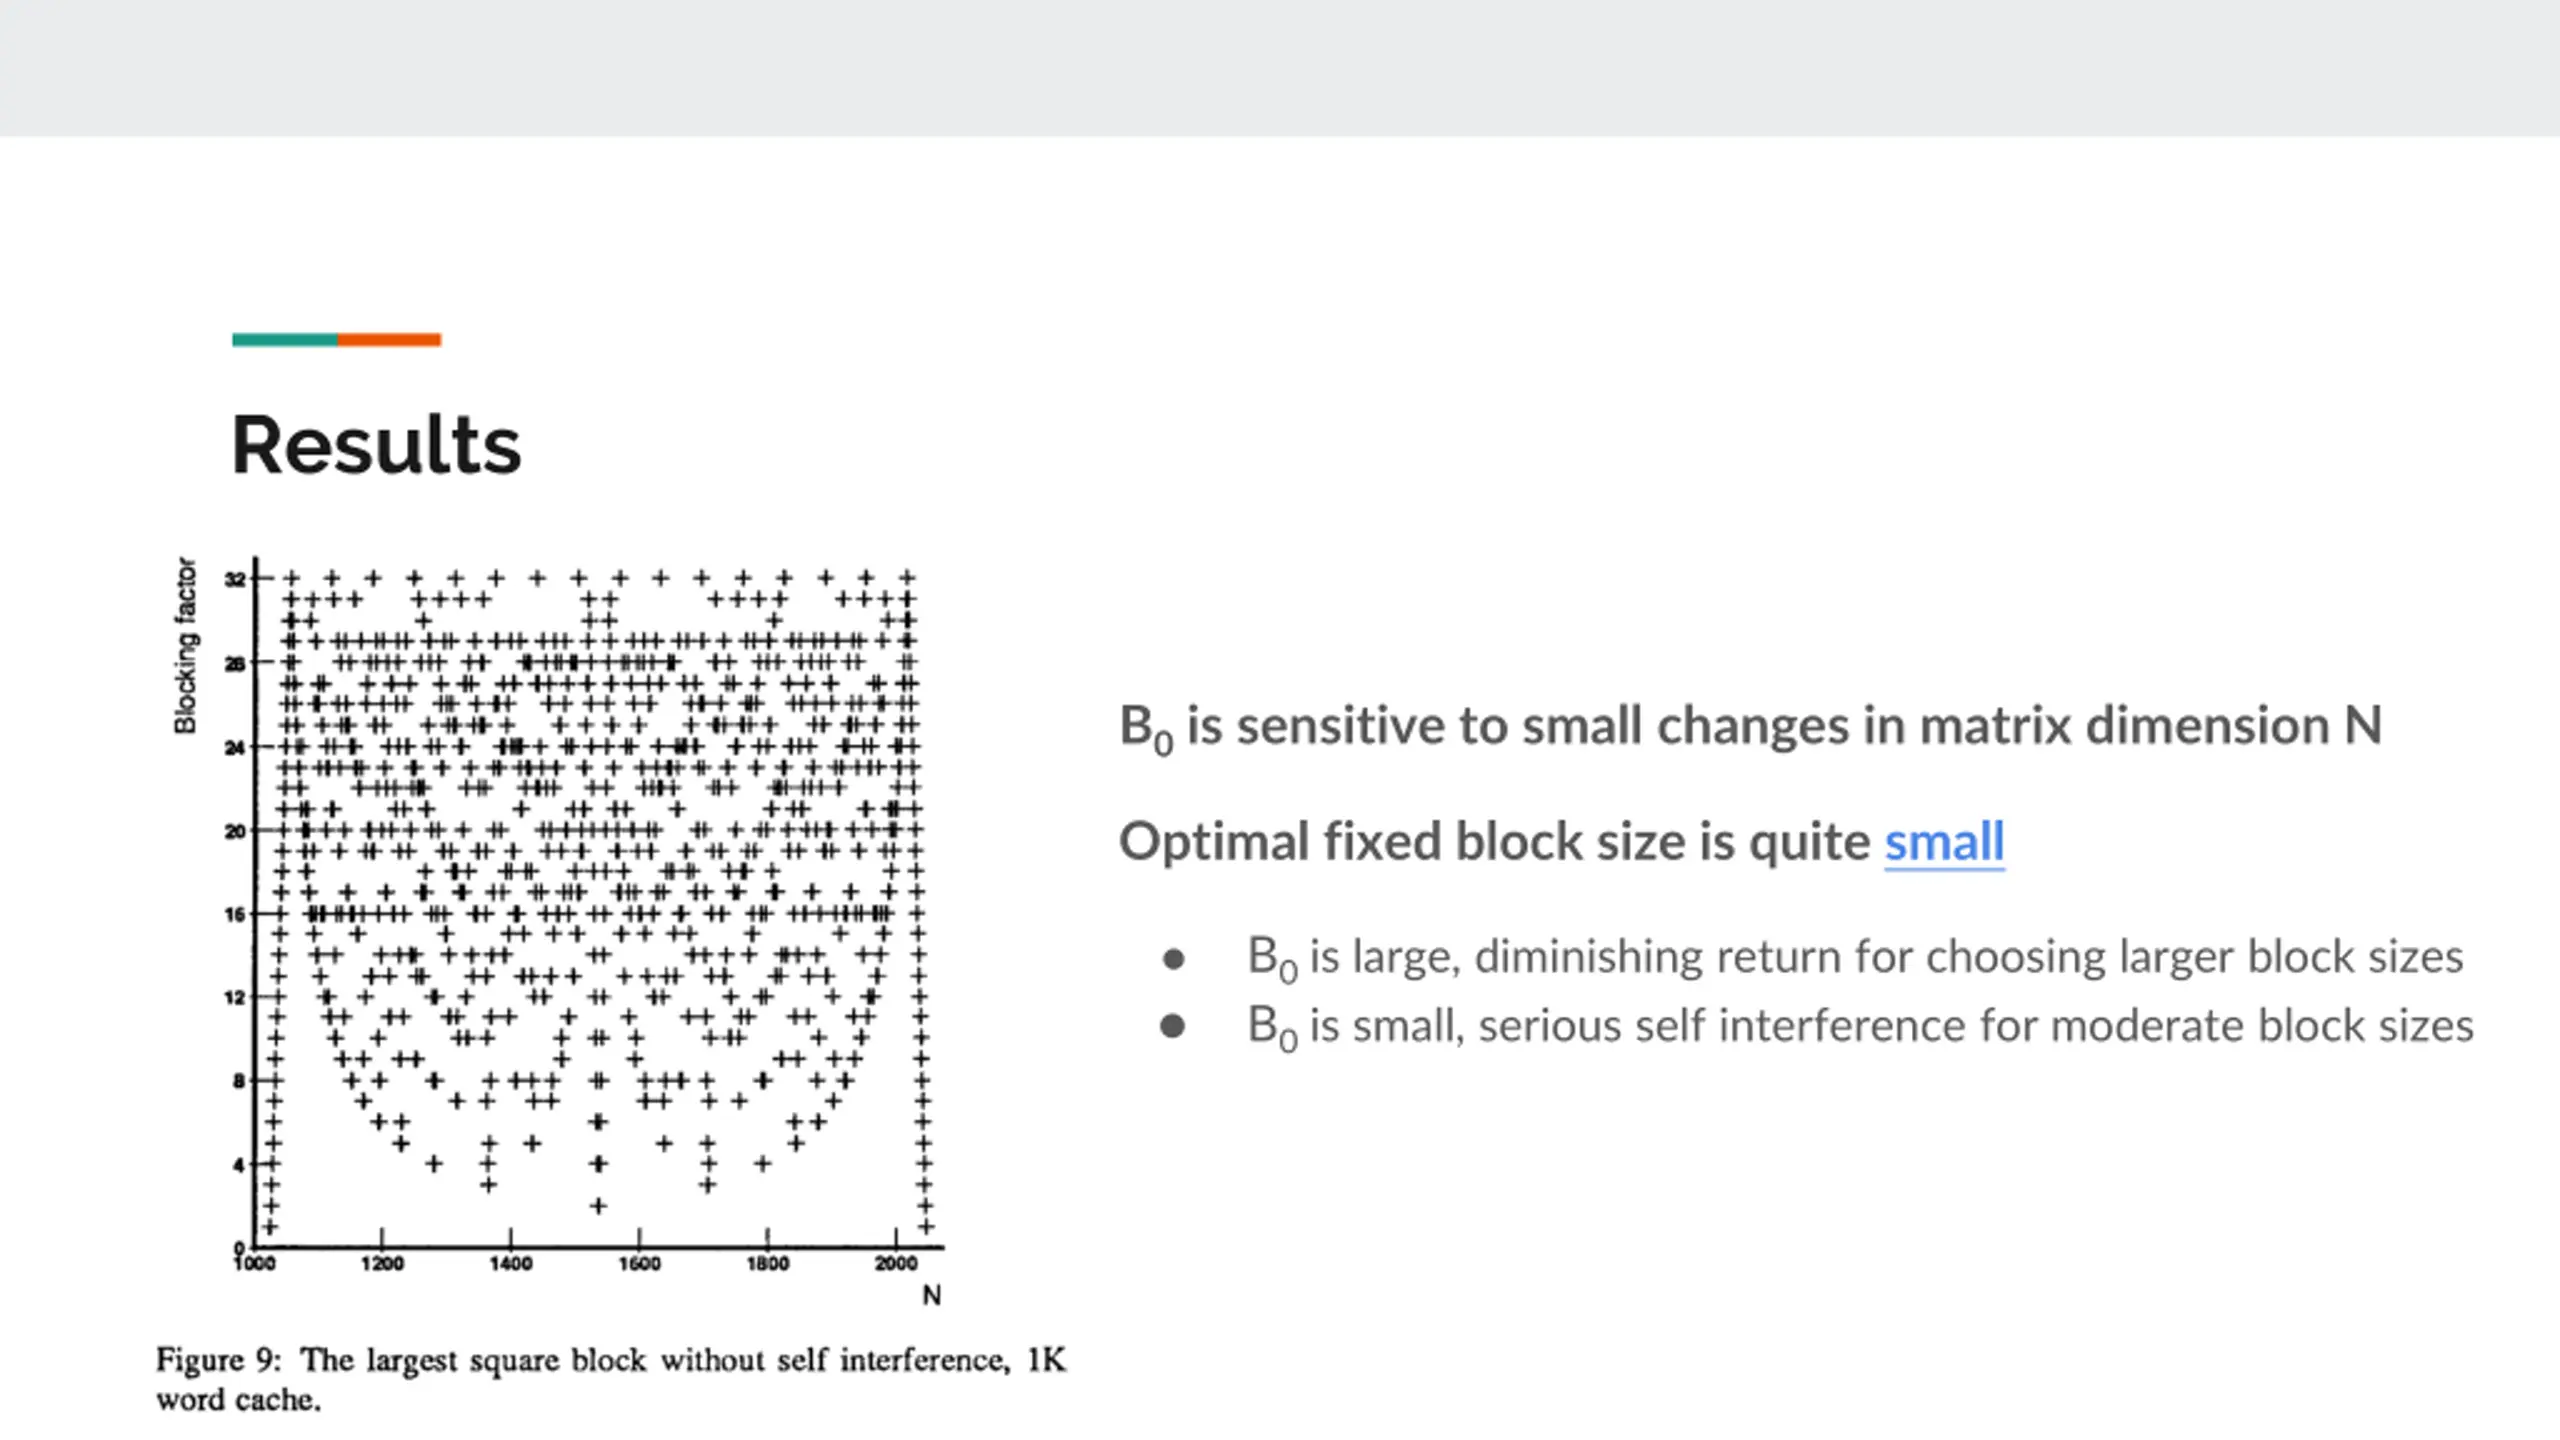Click the "N" x-axis label
This screenshot has height=1440, width=2560.
pyautogui.click(x=931, y=1295)
